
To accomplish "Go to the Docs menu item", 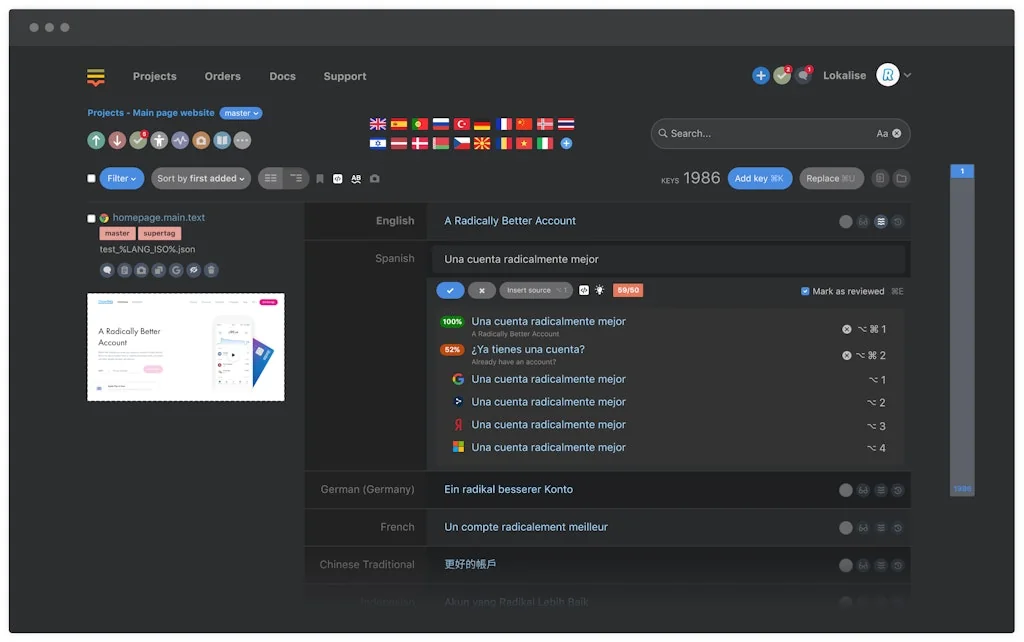I will coord(282,76).
